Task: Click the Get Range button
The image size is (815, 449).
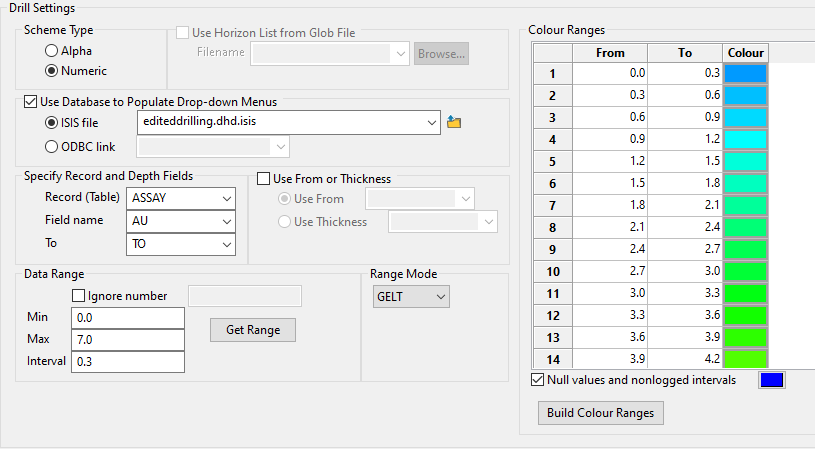Action: (x=253, y=330)
